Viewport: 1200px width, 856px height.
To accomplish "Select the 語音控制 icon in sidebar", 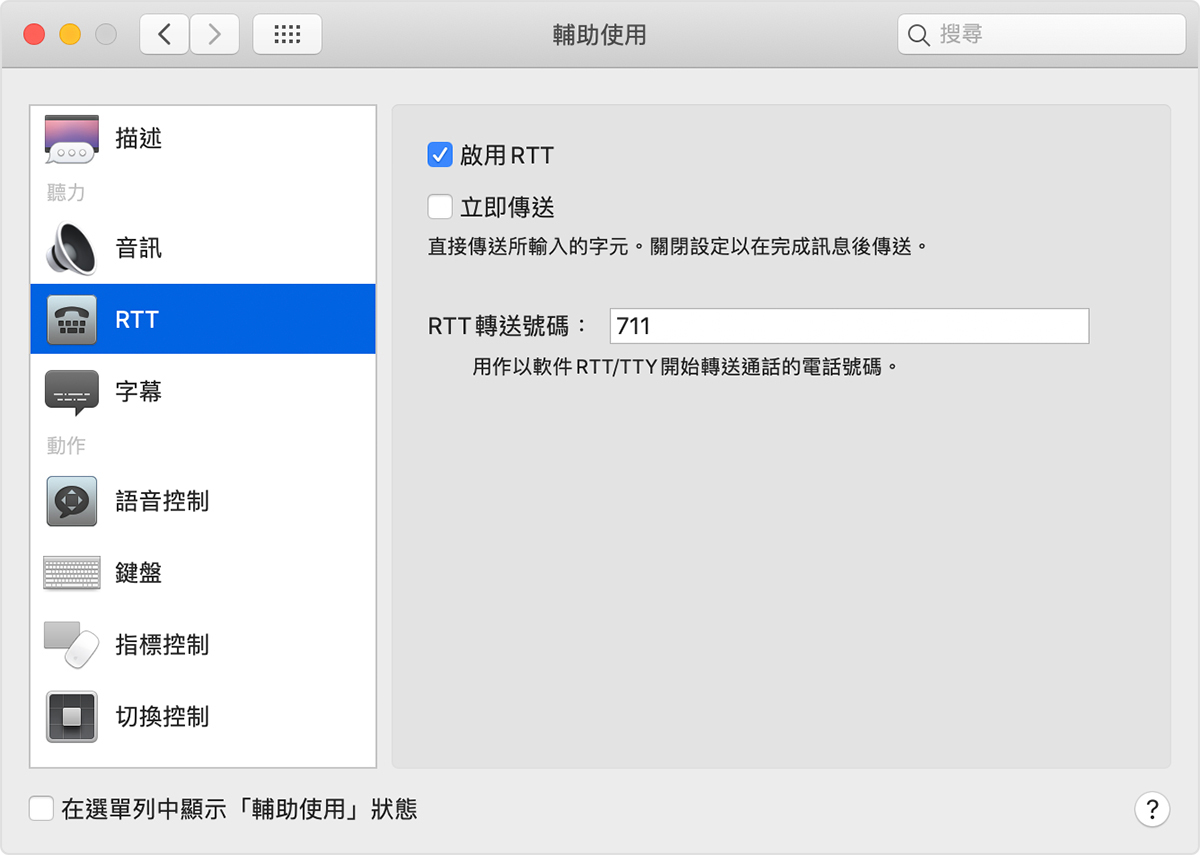I will 71,501.
